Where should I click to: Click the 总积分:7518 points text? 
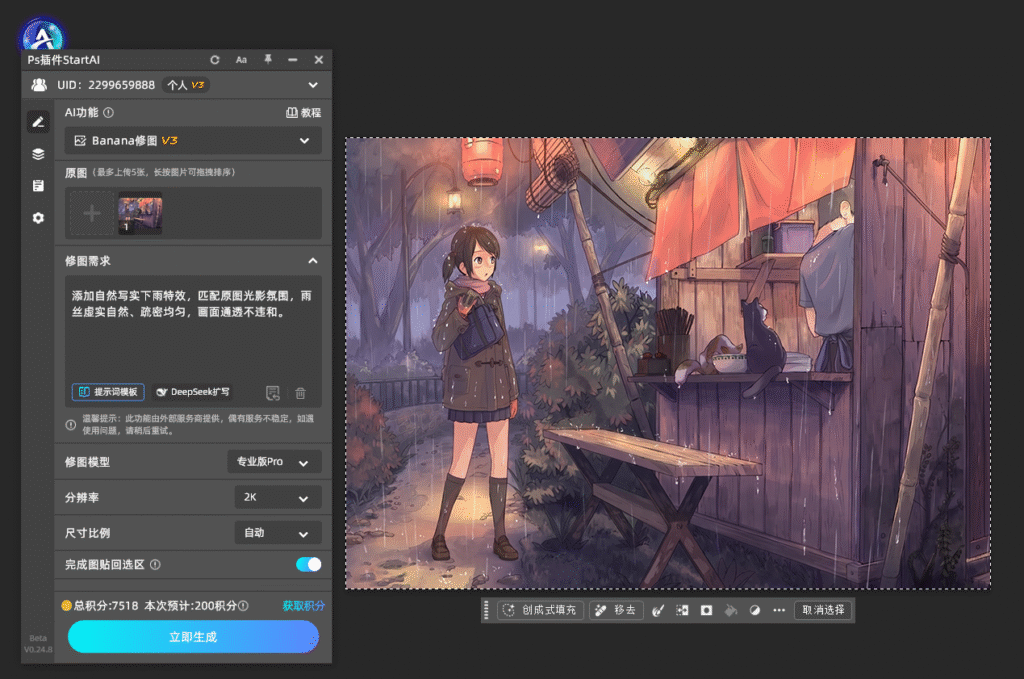coord(106,606)
